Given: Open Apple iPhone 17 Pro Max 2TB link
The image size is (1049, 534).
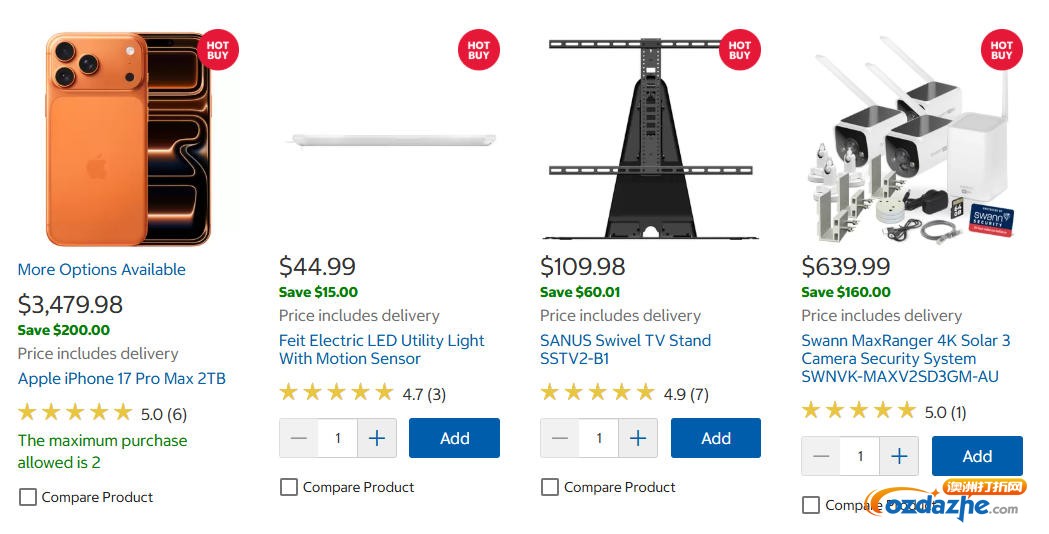Looking at the screenshot, I should [x=122, y=379].
